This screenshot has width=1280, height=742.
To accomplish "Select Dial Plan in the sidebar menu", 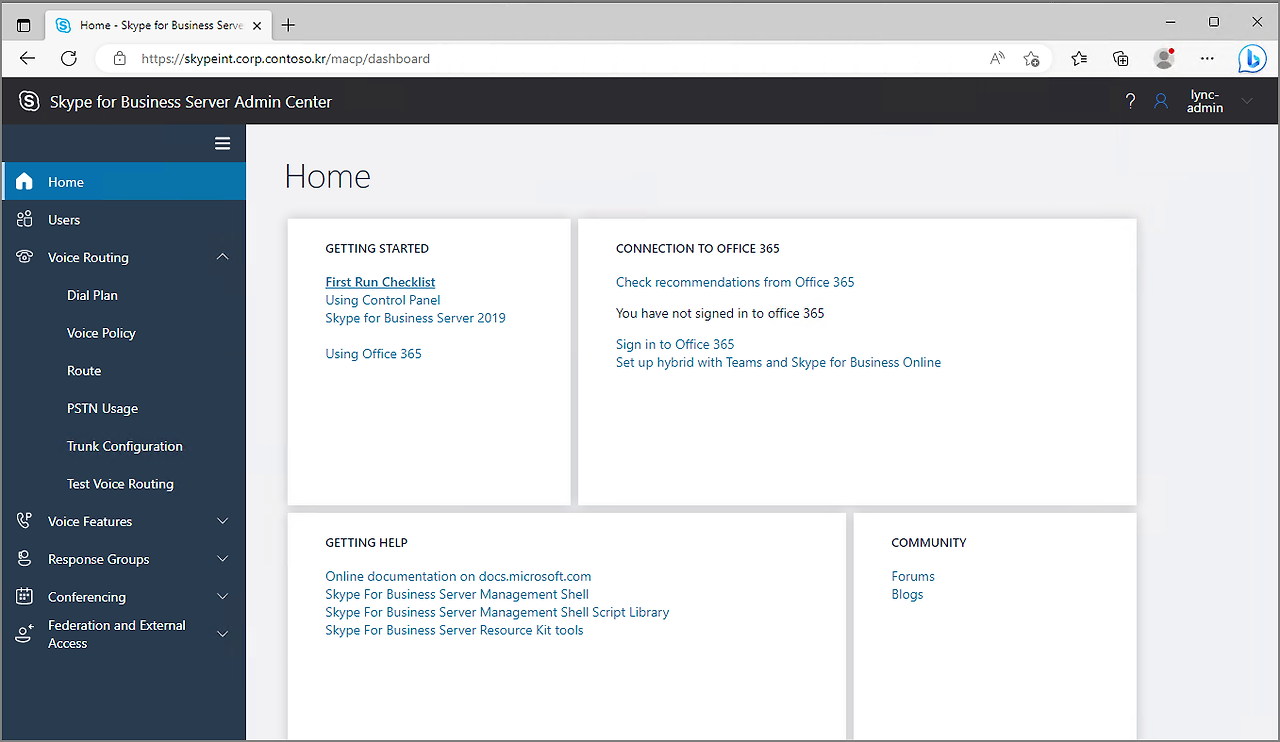I will pyautogui.click(x=91, y=294).
